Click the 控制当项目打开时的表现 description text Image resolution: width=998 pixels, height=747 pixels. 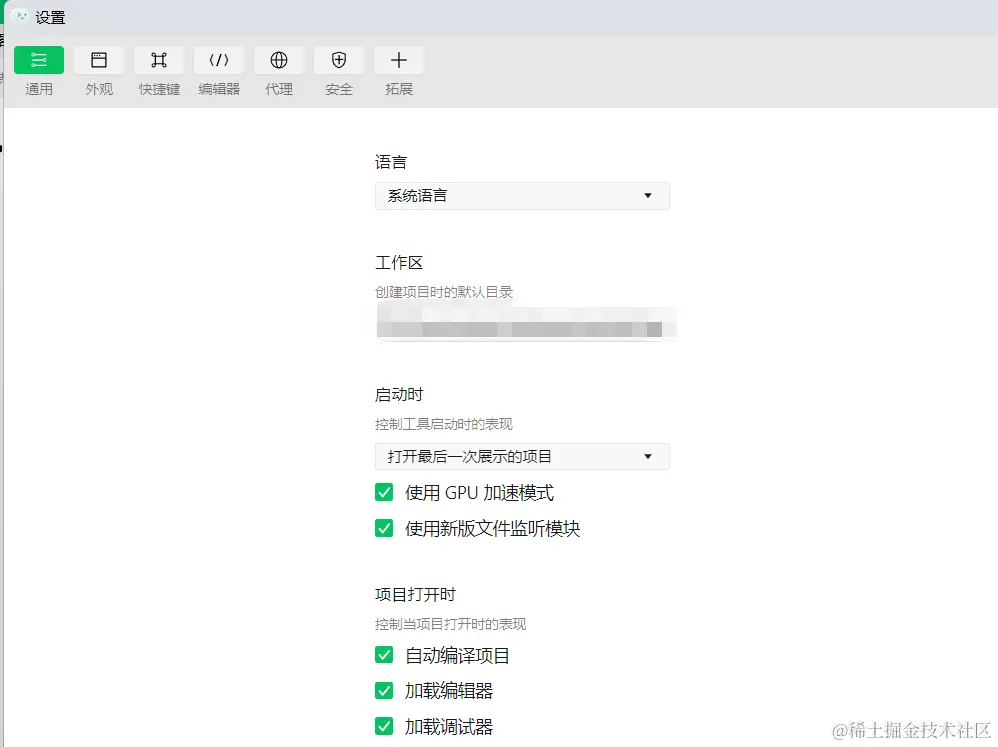[451, 624]
